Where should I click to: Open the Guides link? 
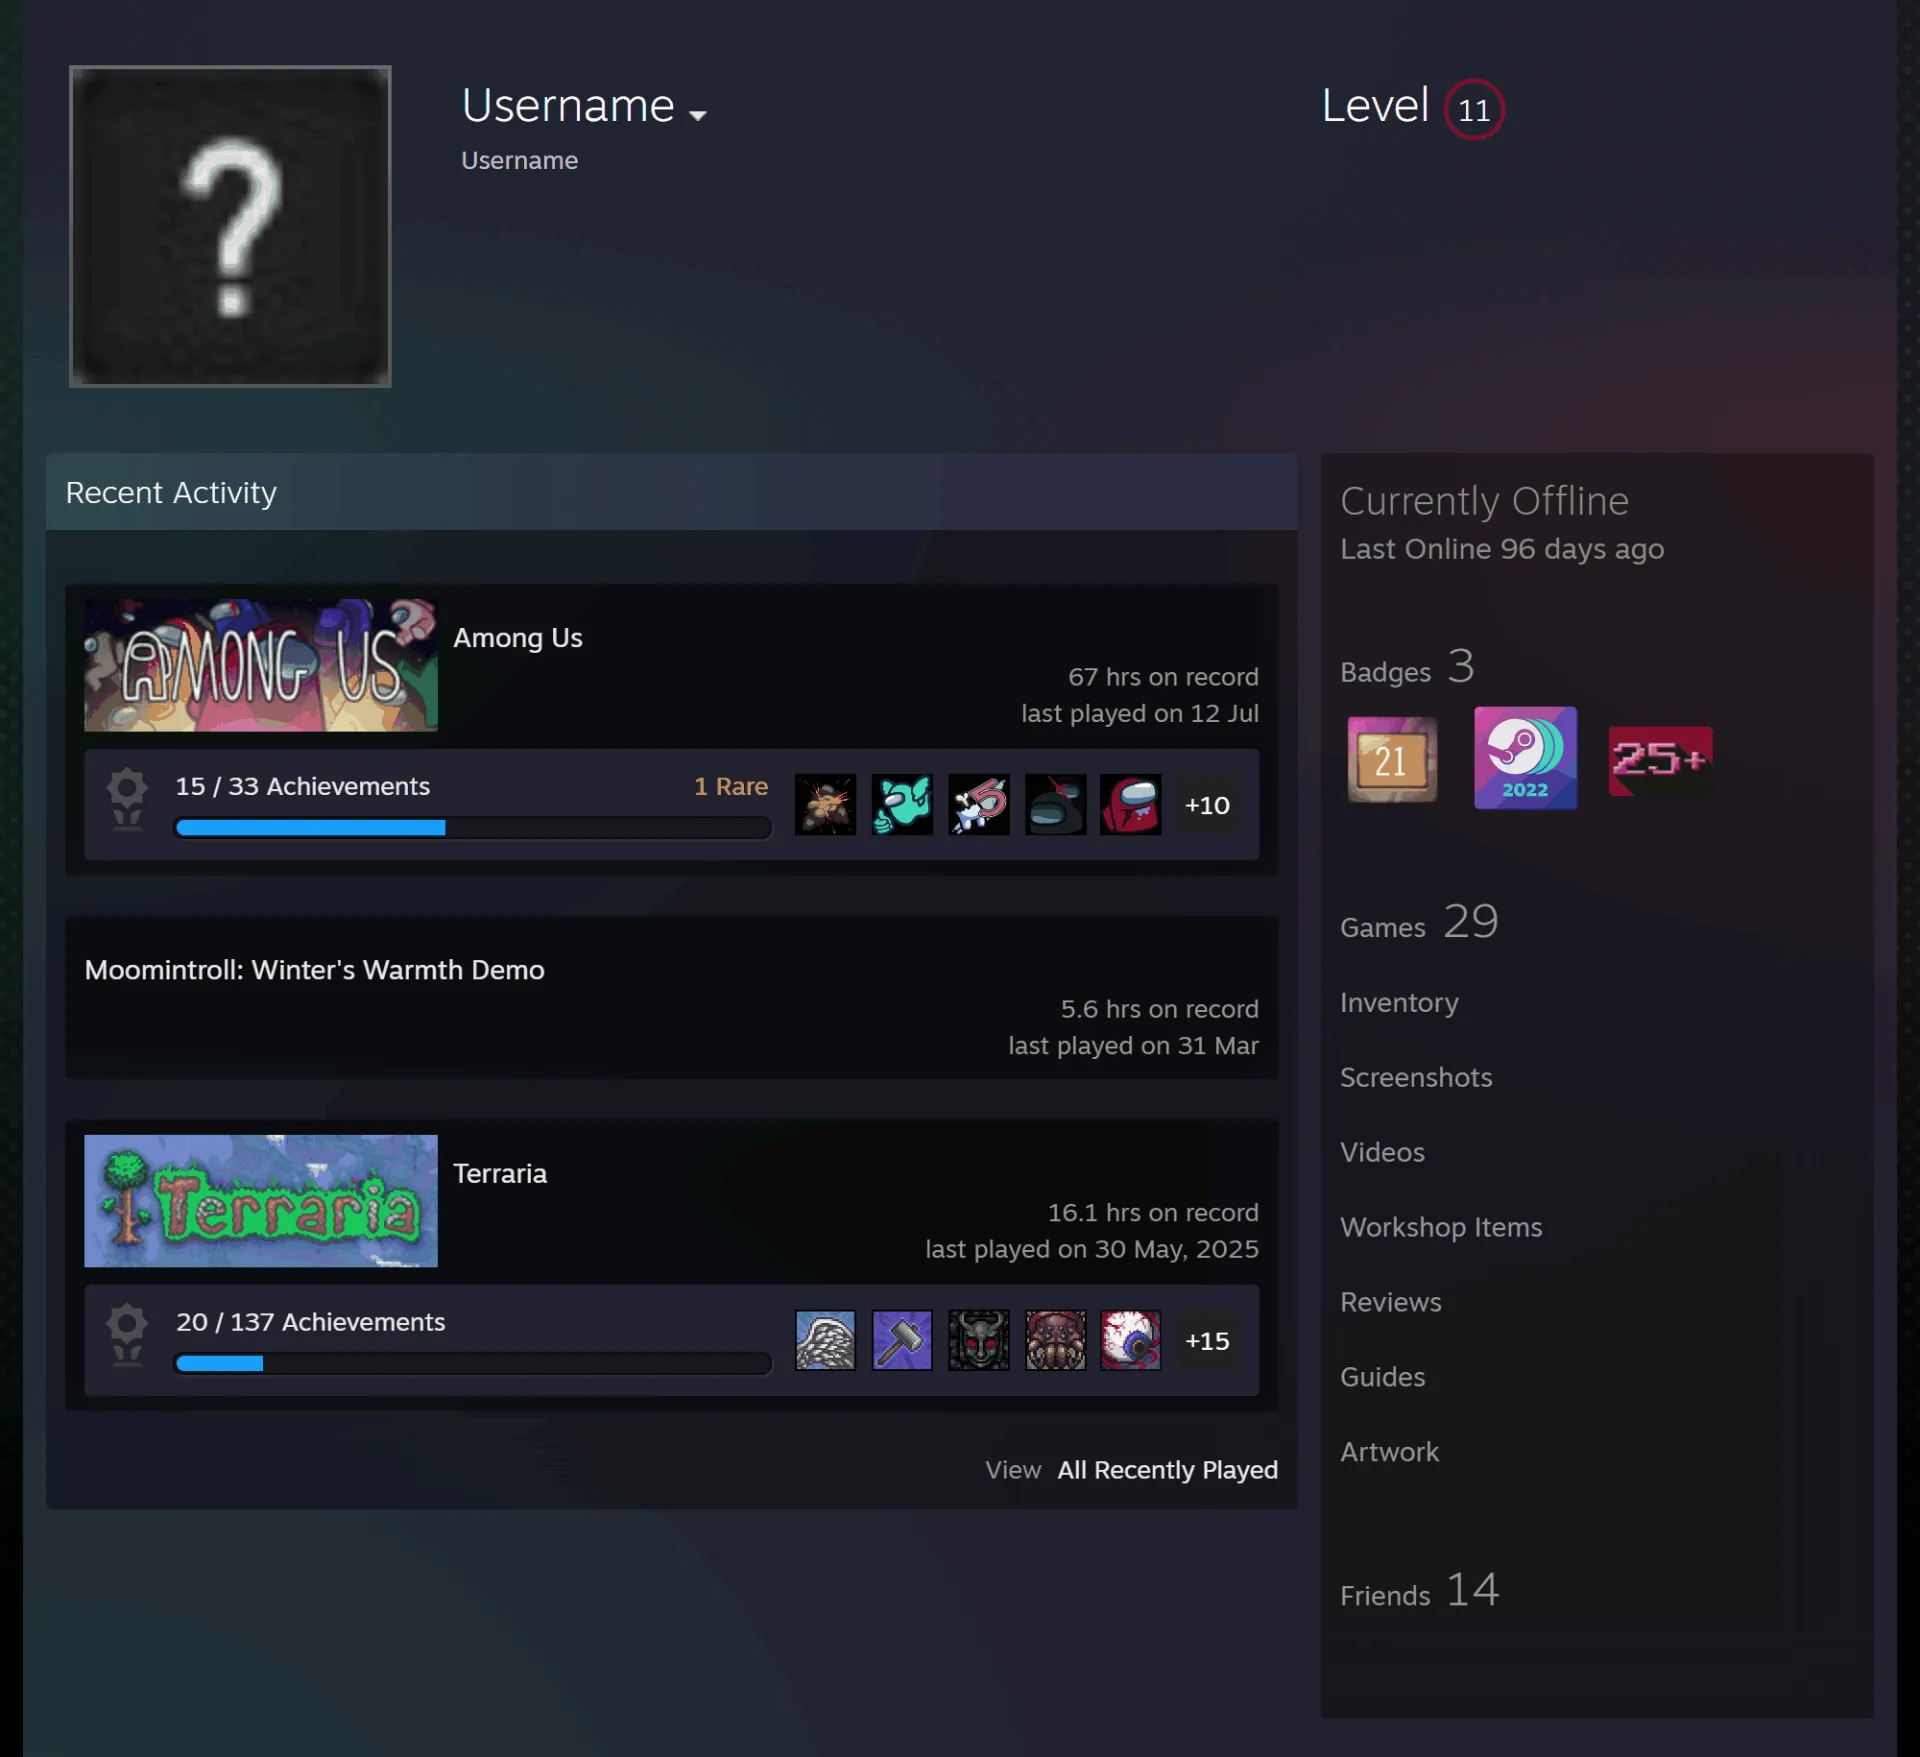pyautogui.click(x=1382, y=1377)
